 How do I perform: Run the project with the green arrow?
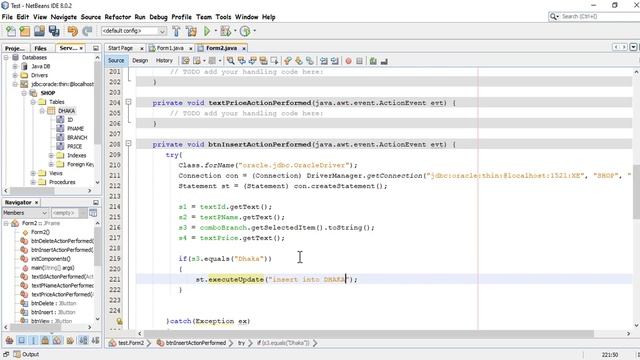point(207,31)
